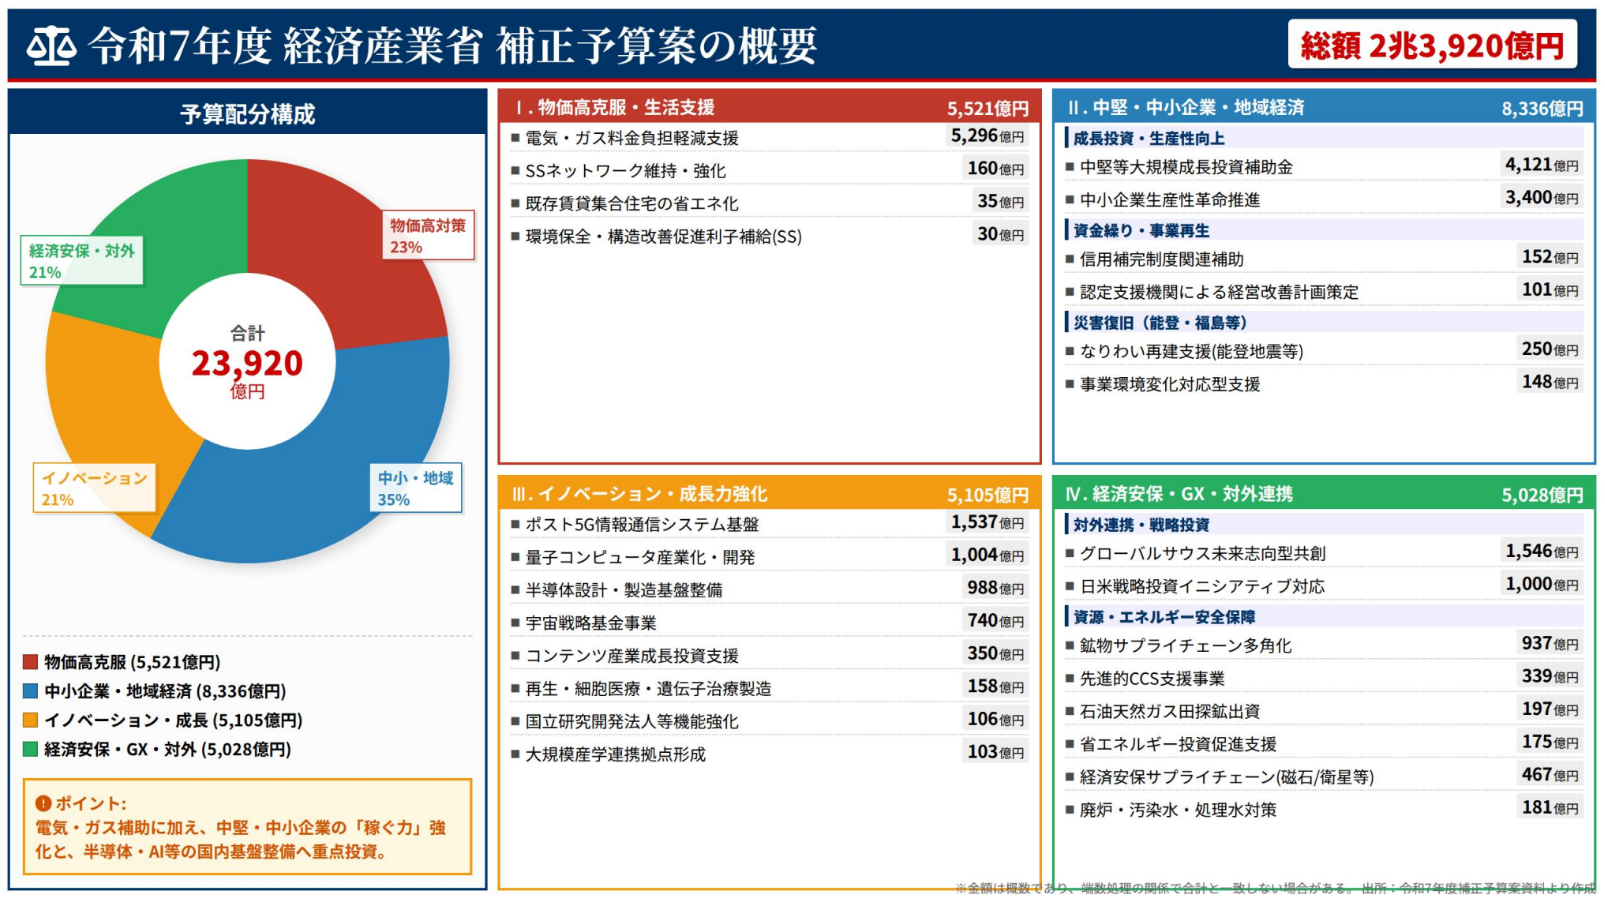Click the green legend square for 経済安保・GX・対外
The height and width of the screenshot is (899, 1605).
point(30,749)
